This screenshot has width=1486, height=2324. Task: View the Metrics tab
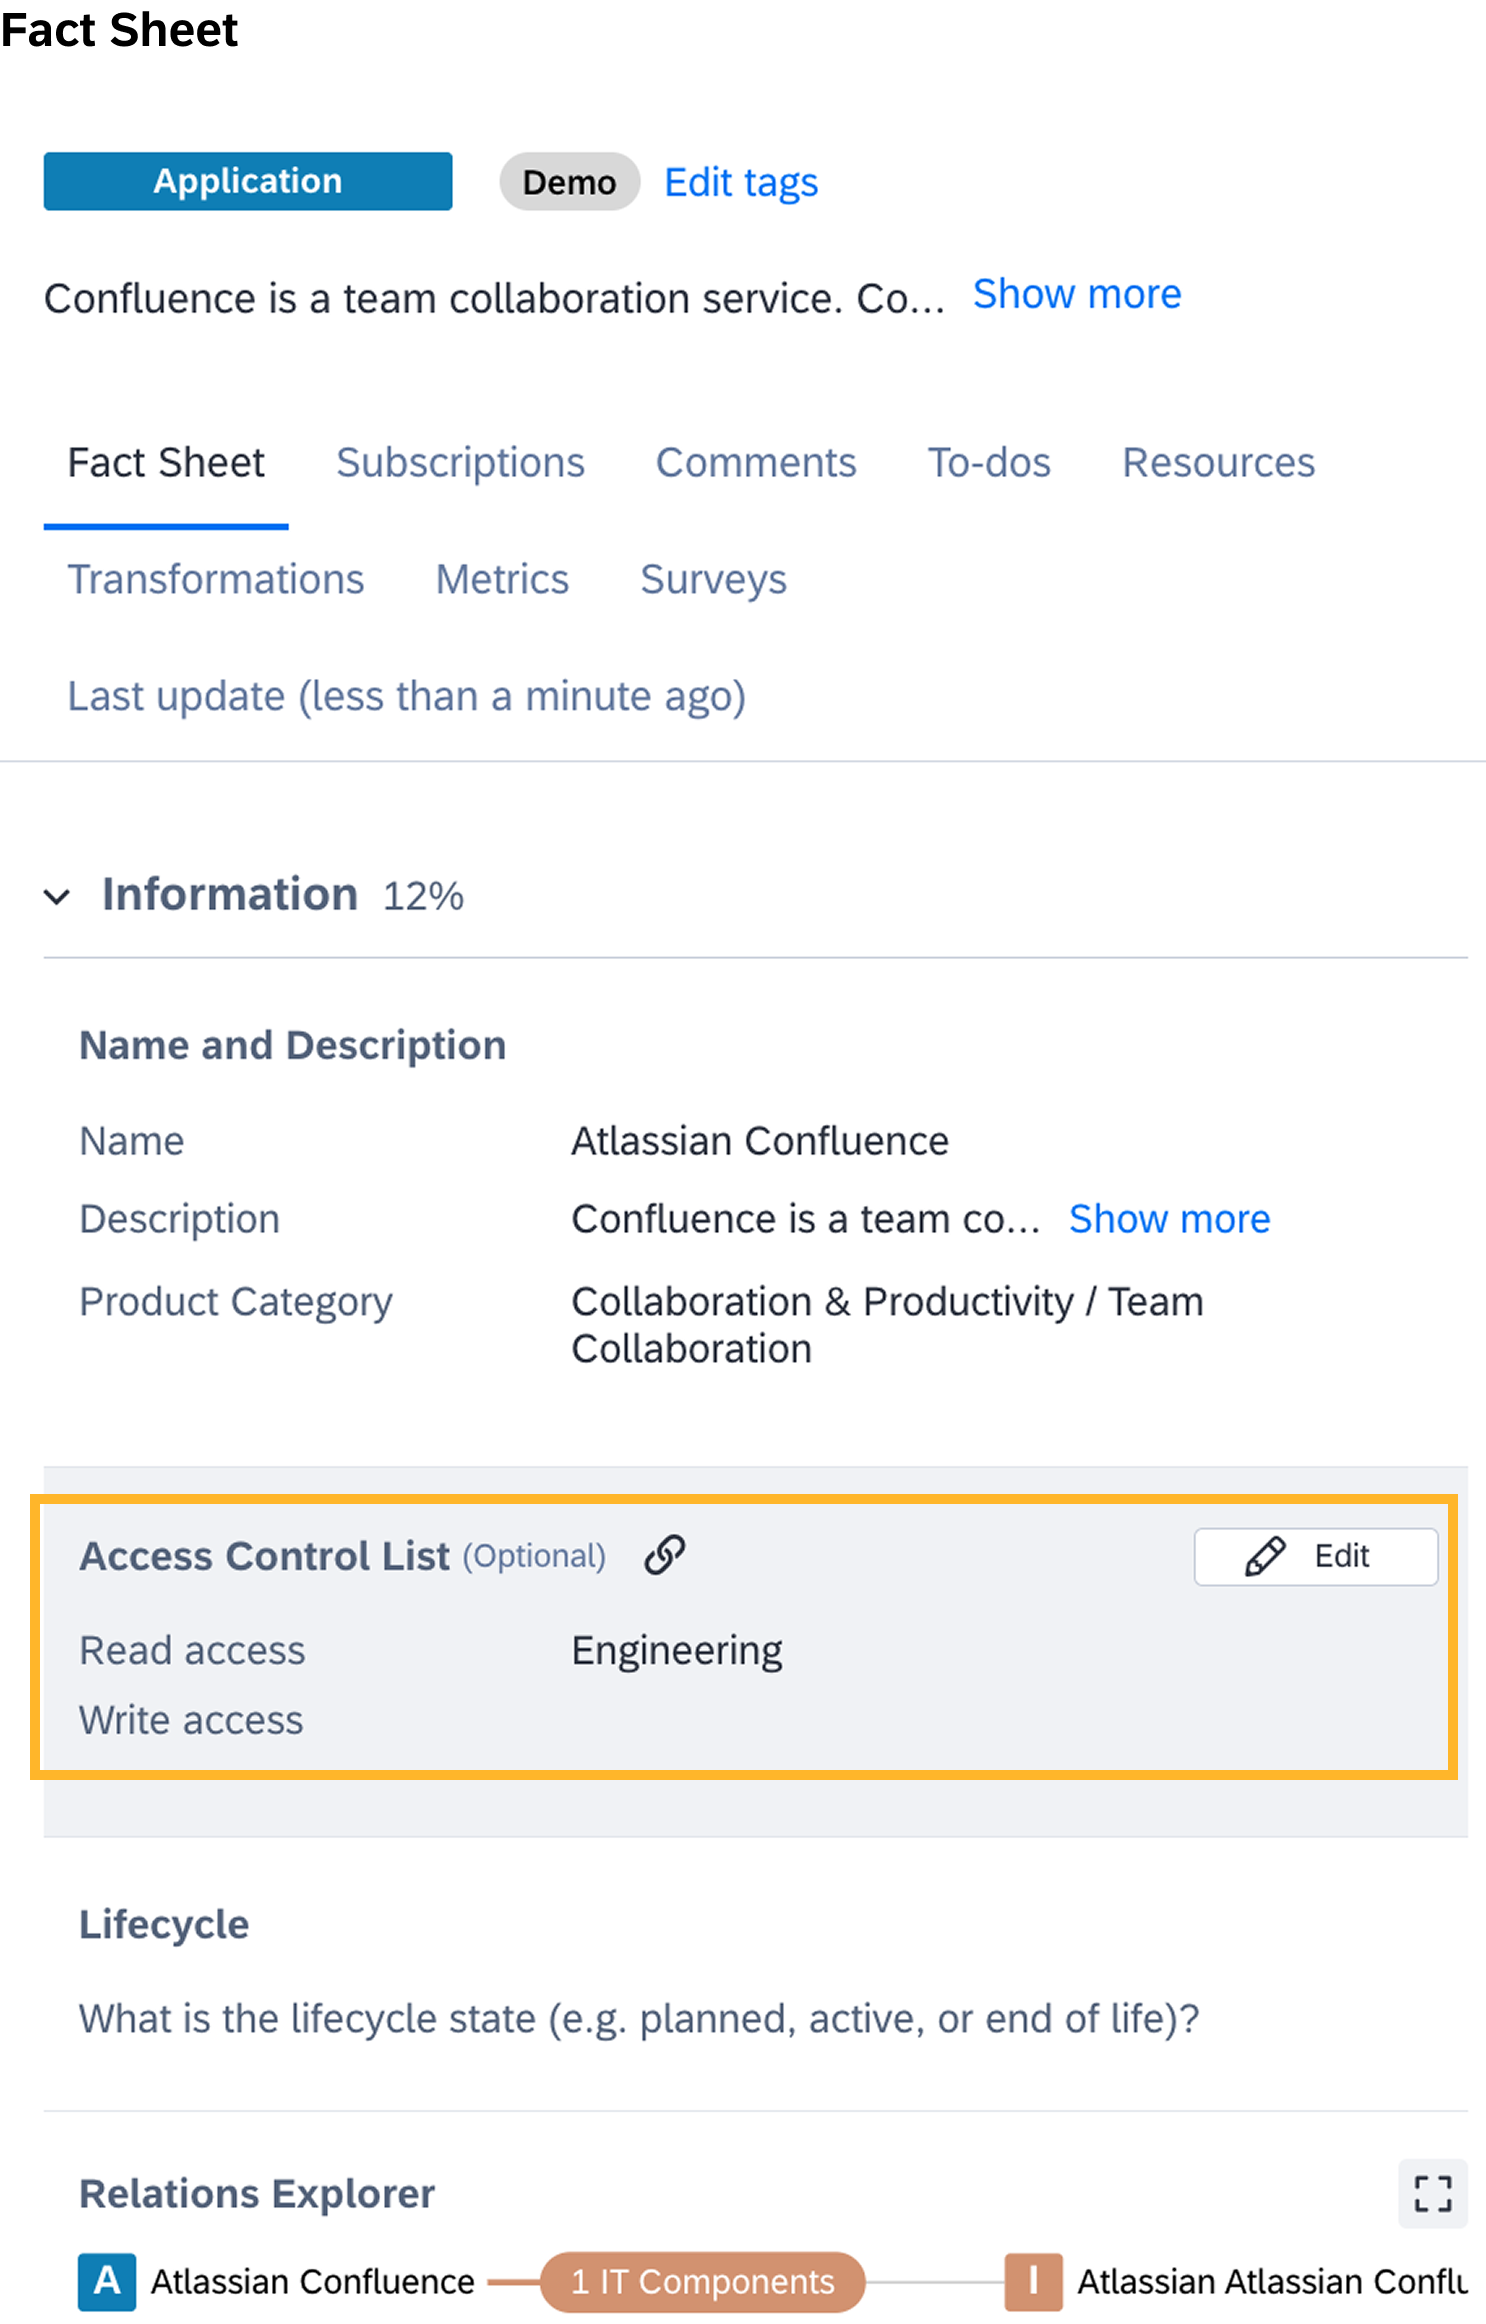502,580
